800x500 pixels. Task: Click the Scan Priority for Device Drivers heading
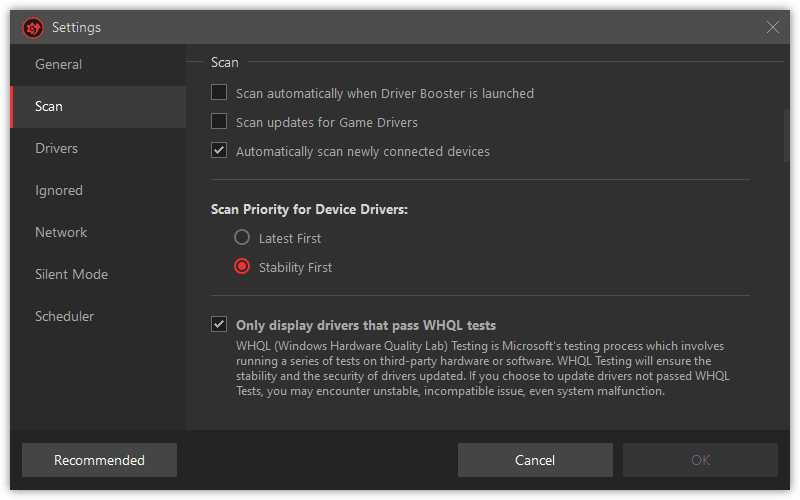pos(309,210)
